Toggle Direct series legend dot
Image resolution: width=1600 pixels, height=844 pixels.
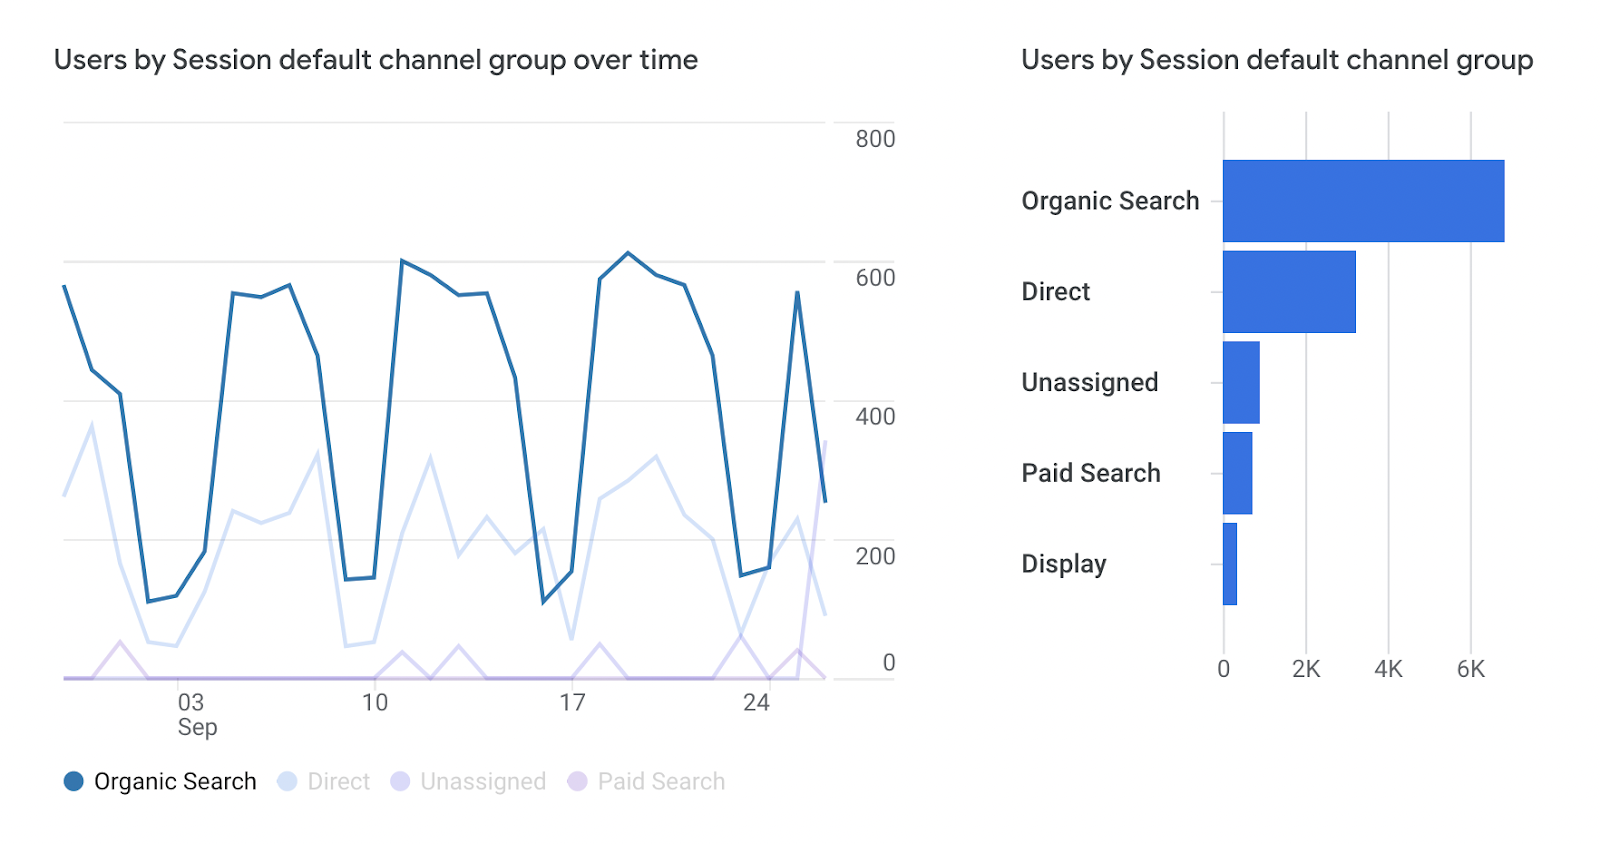coord(287,781)
